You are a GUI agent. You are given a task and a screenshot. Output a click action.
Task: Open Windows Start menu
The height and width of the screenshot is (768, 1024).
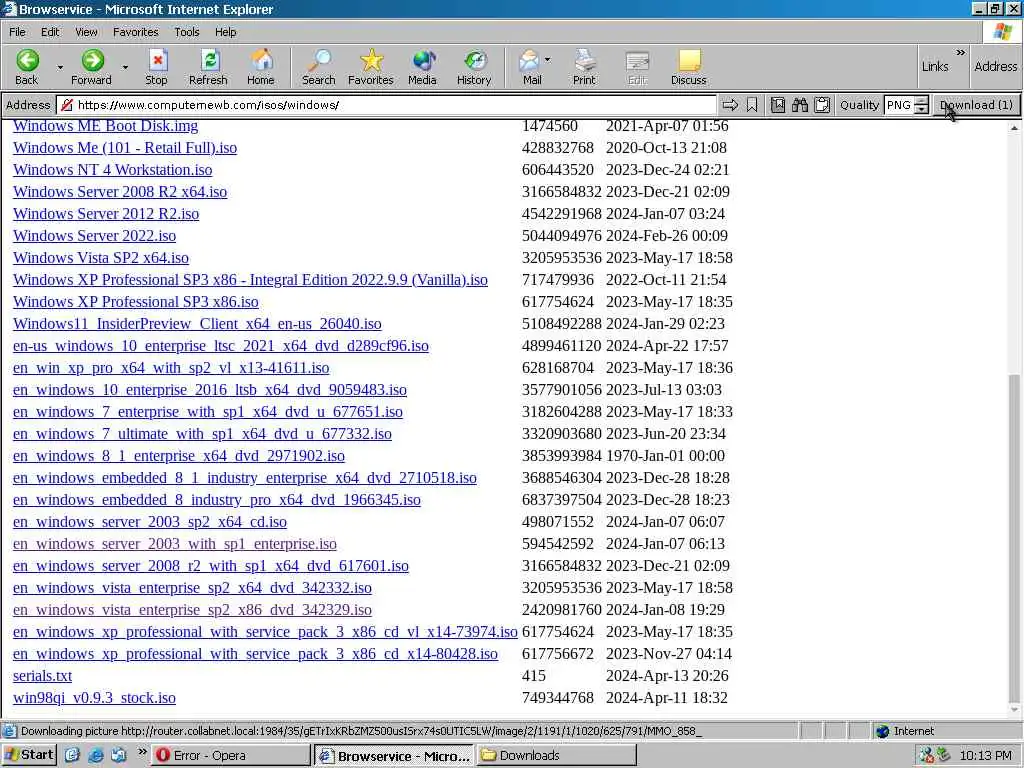point(29,756)
